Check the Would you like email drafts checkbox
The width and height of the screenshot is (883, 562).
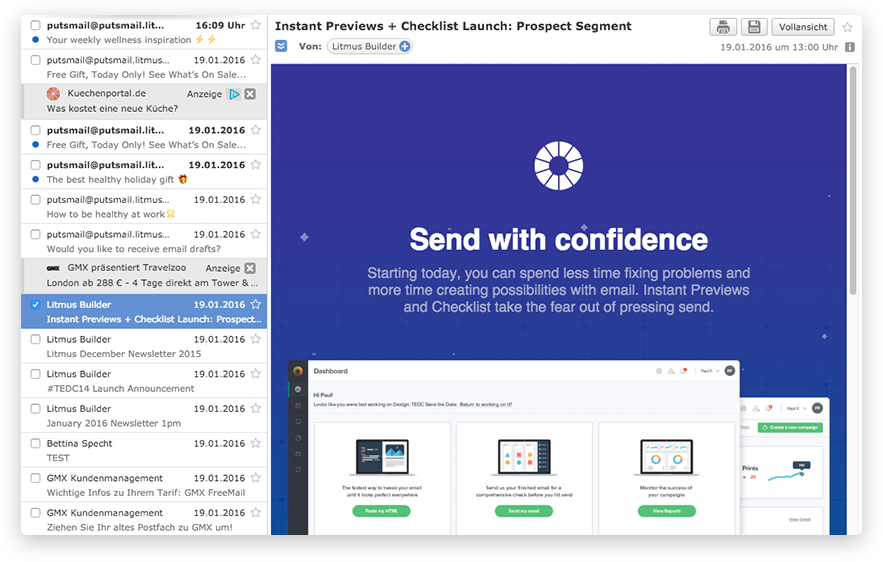point(35,234)
